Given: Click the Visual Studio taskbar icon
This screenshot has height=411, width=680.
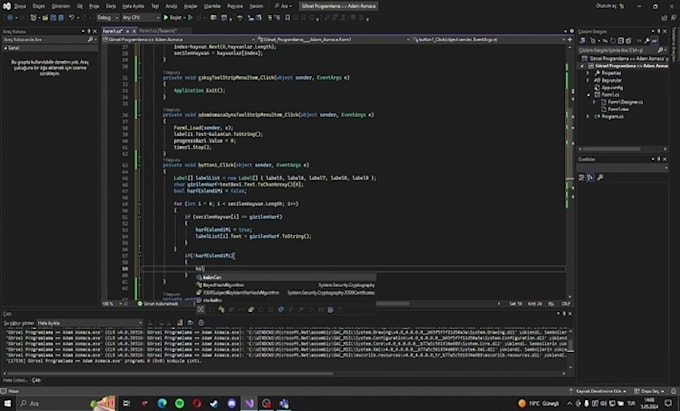Looking at the screenshot, I should pyautogui.click(x=249, y=403).
